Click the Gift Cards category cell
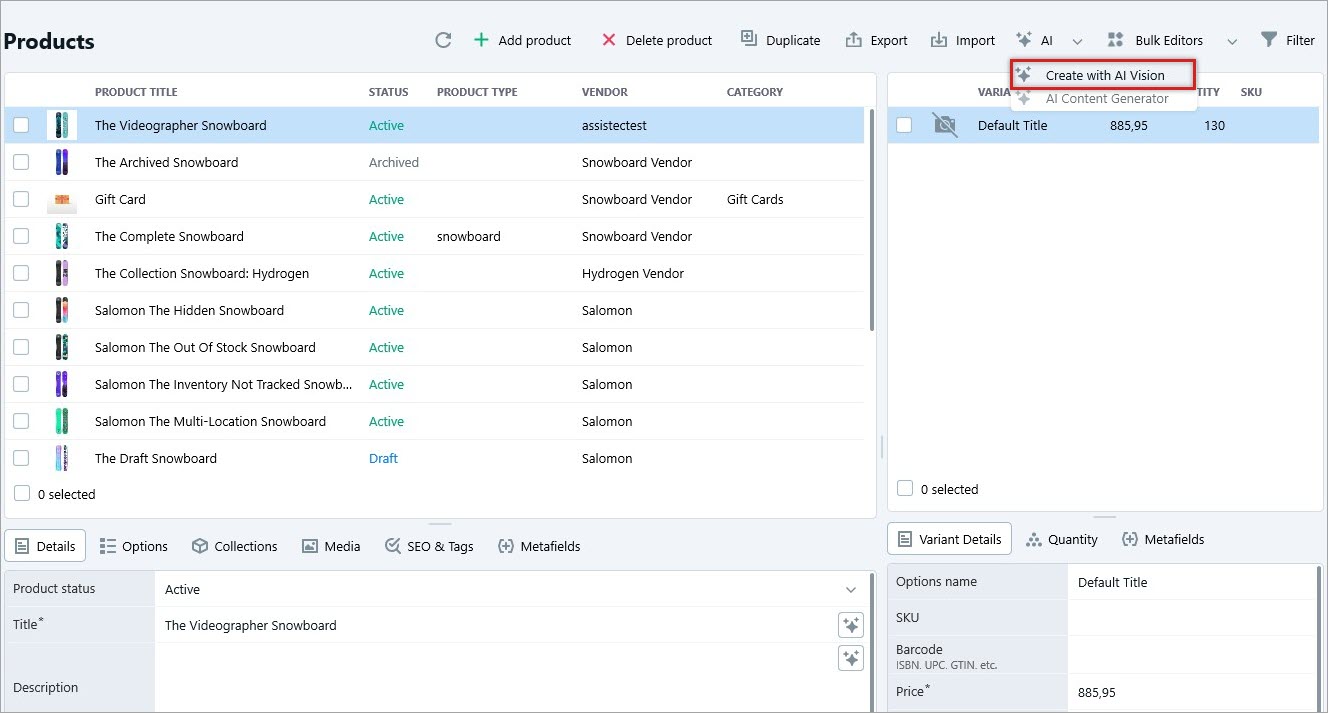 click(755, 199)
